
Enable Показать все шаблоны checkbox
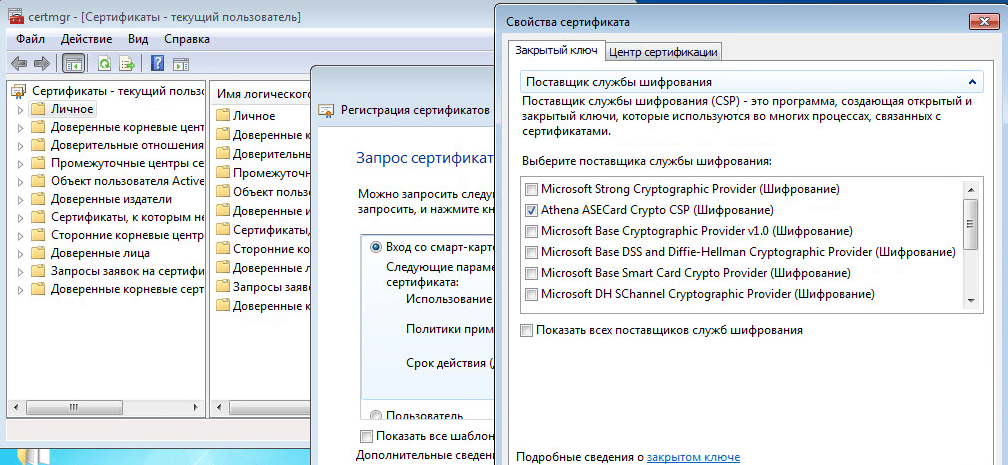pyautogui.click(x=366, y=436)
